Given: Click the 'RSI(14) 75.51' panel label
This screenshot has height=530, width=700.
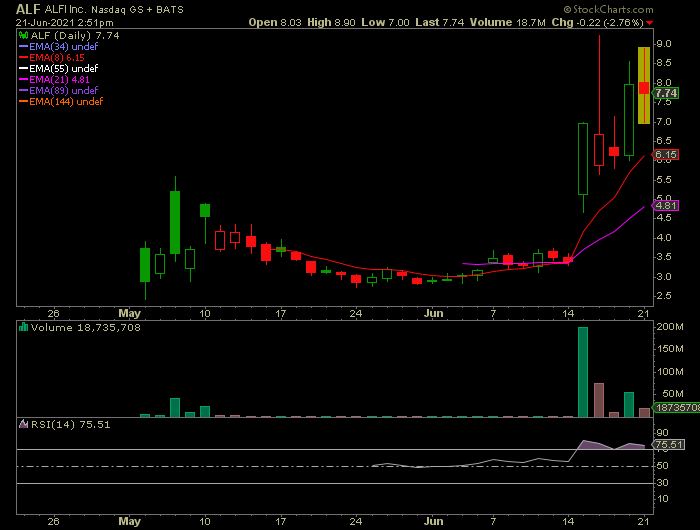Looking at the screenshot, I should click(71, 424).
